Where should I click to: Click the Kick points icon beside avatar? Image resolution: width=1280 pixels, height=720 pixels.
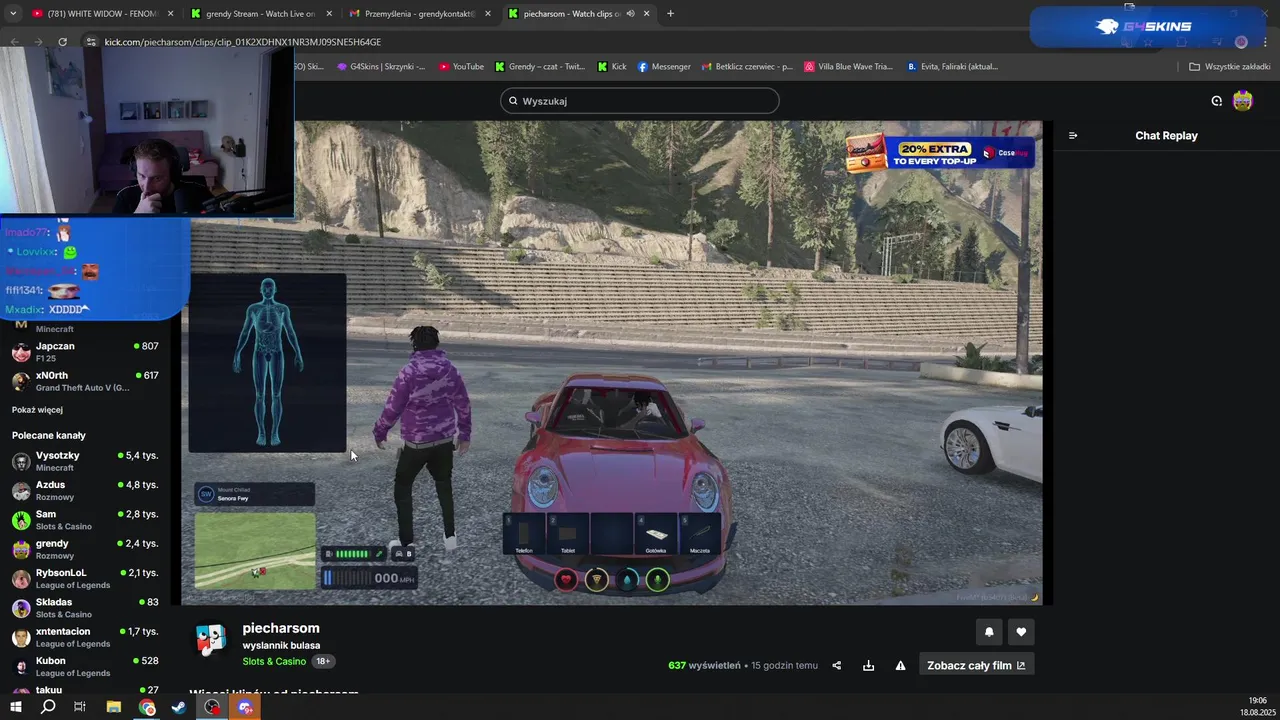1216,101
